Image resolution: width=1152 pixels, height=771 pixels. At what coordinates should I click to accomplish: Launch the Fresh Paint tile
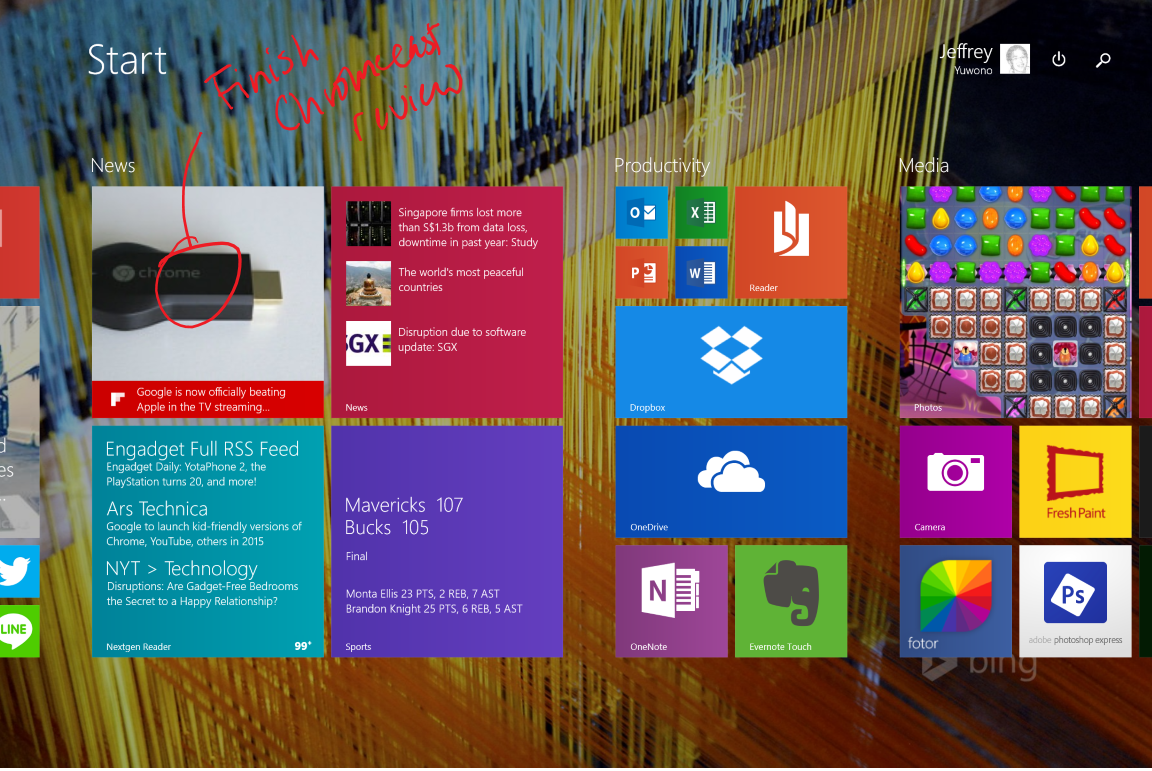tap(1075, 481)
